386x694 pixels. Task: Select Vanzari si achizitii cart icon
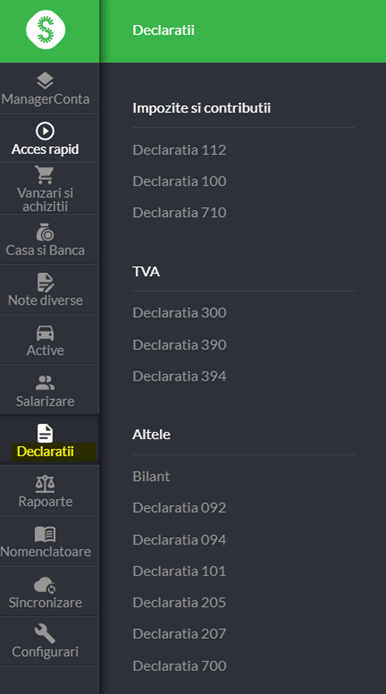(x=45, y=174)
